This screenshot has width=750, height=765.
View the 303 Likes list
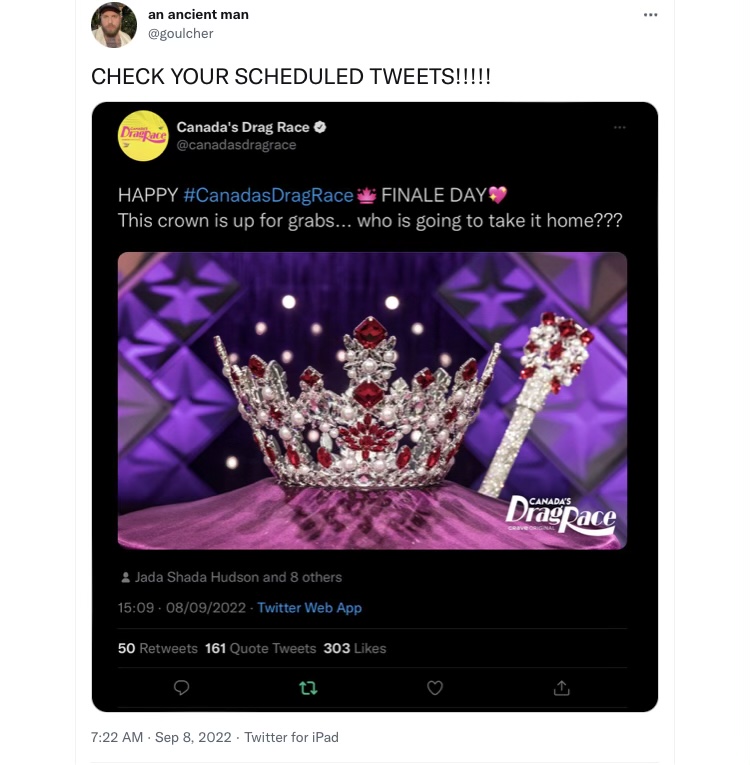pos(354,648)
